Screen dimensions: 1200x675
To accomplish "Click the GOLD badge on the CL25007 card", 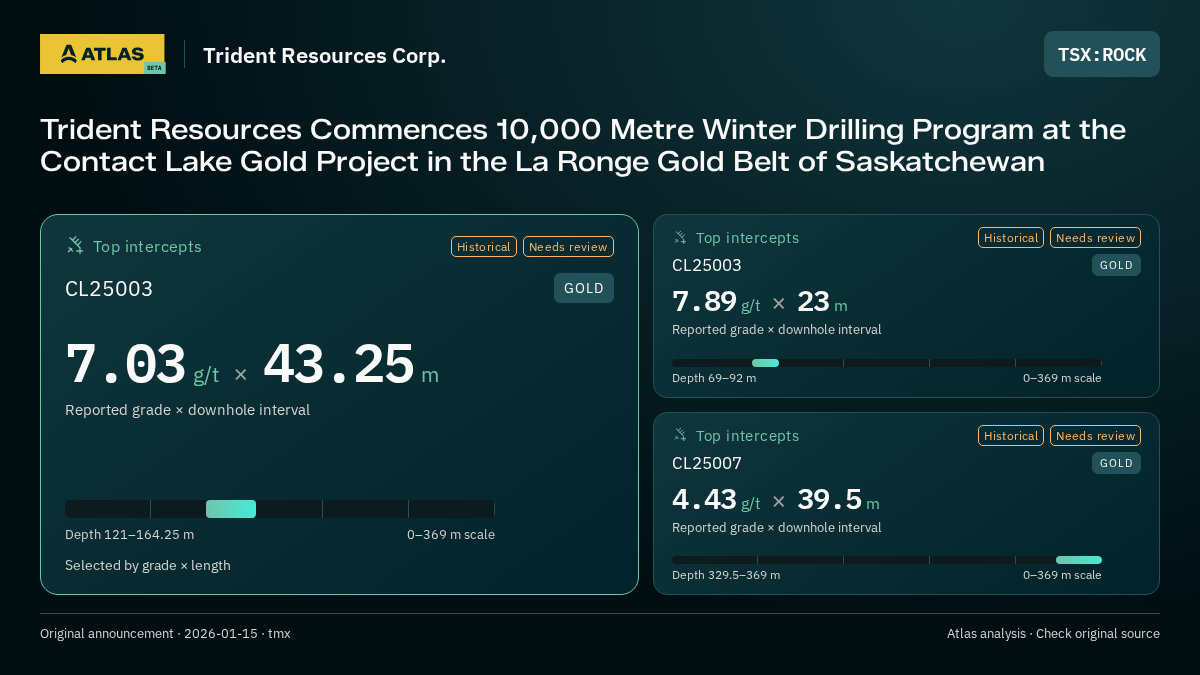I will click(1116, 463).
